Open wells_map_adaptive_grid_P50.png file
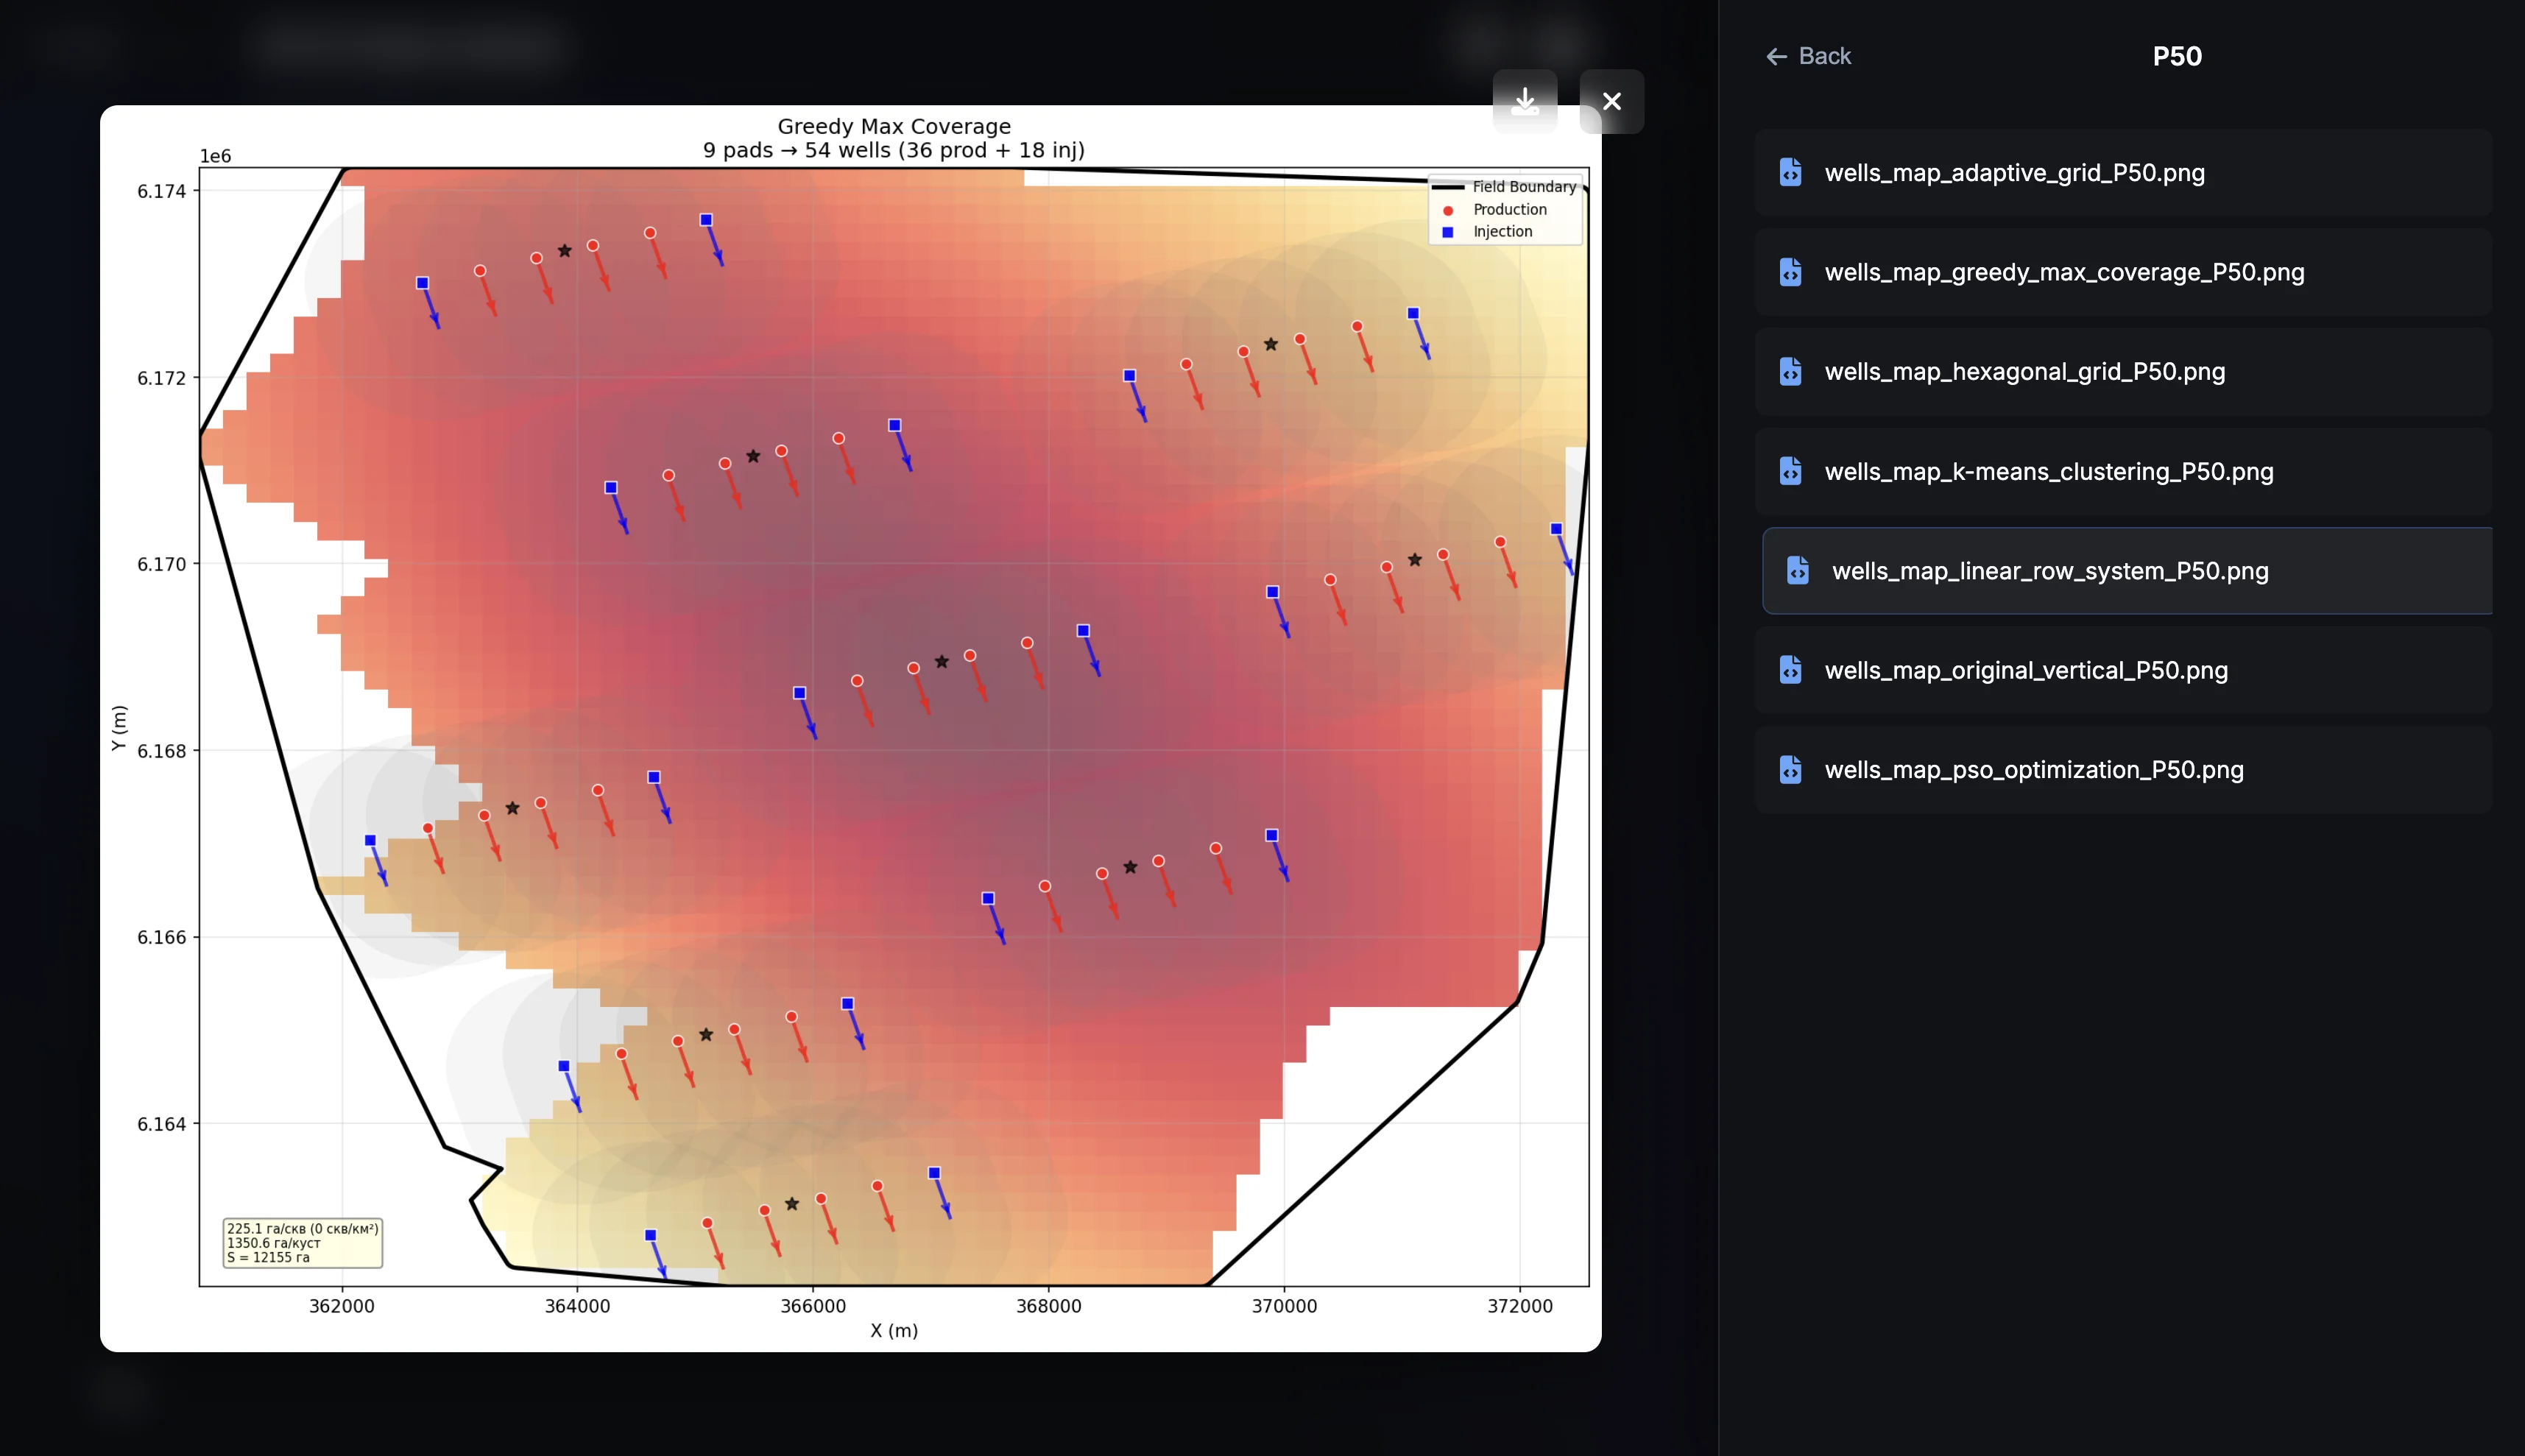This screenshot has width=2525, height=1456. click(x=2014, y=173)
